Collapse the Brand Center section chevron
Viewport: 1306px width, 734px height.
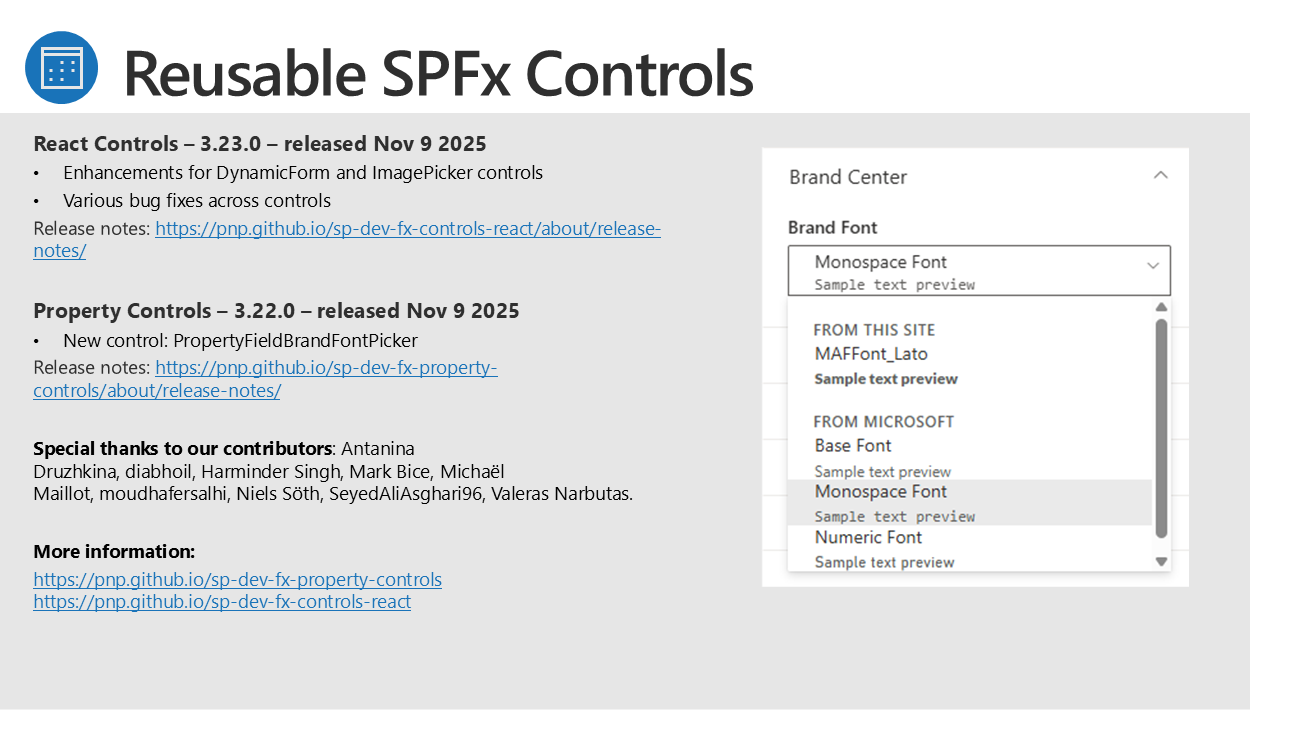(1160, 176)
